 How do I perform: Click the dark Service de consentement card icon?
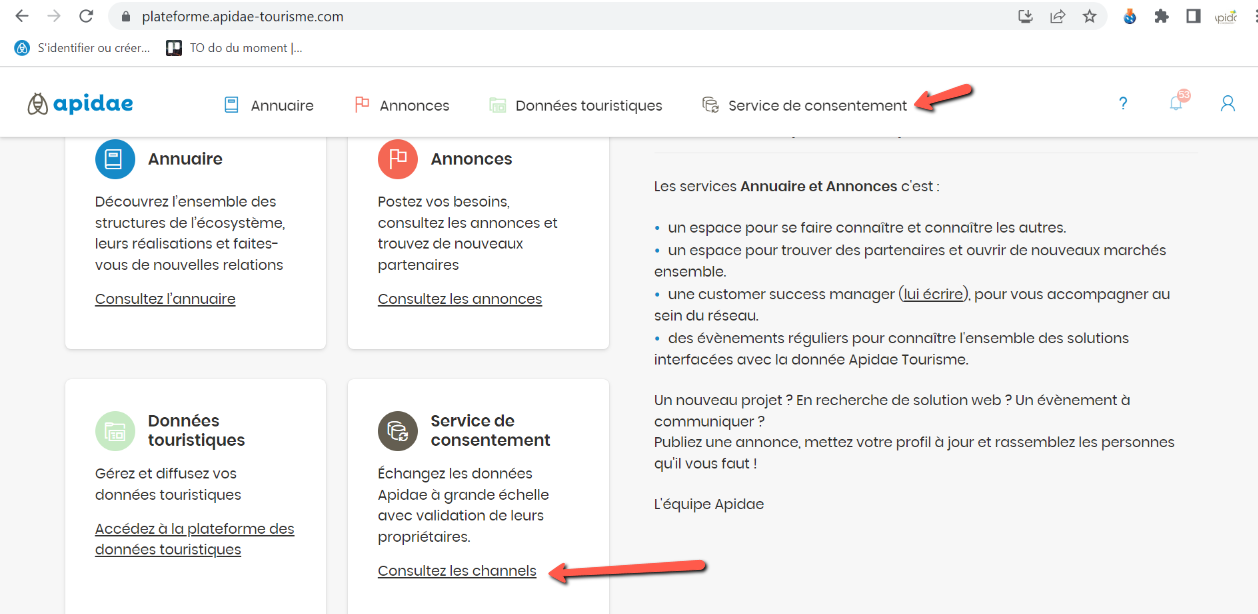pos(398,431)
